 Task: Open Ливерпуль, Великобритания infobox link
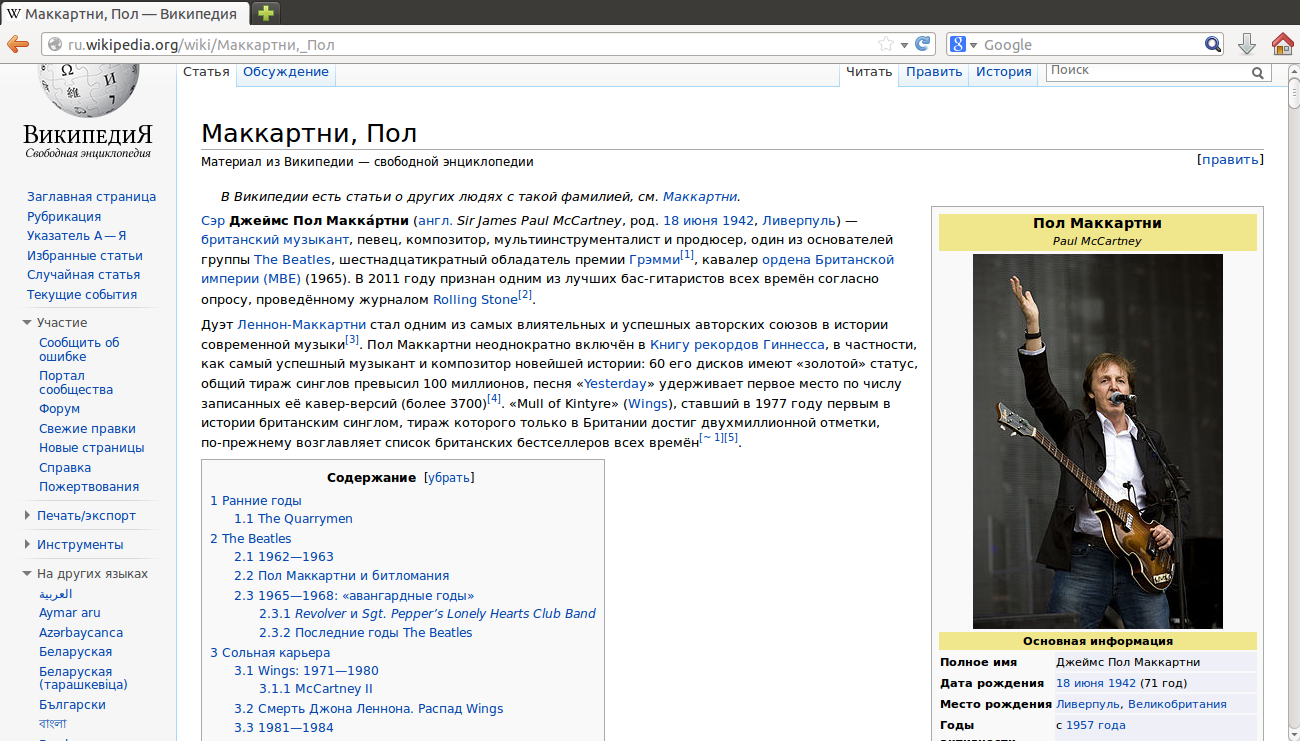coord(1141,704)
